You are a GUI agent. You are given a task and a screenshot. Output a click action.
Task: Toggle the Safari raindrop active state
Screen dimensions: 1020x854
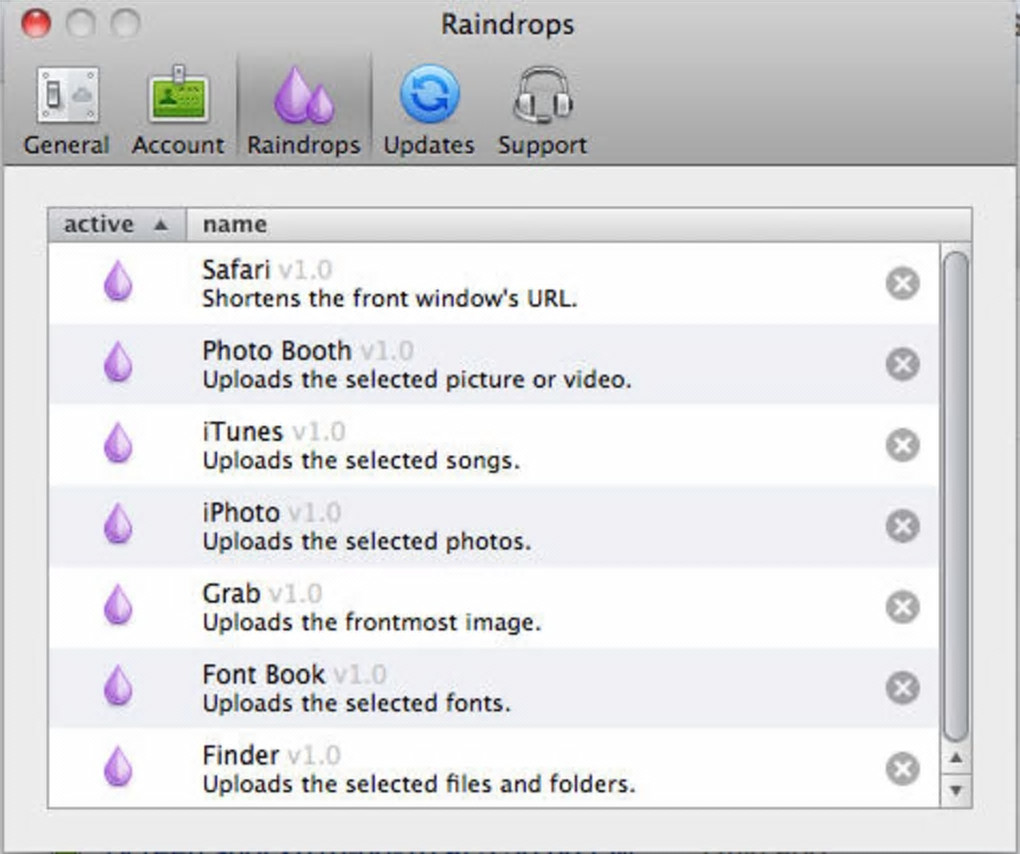[118, 282]
